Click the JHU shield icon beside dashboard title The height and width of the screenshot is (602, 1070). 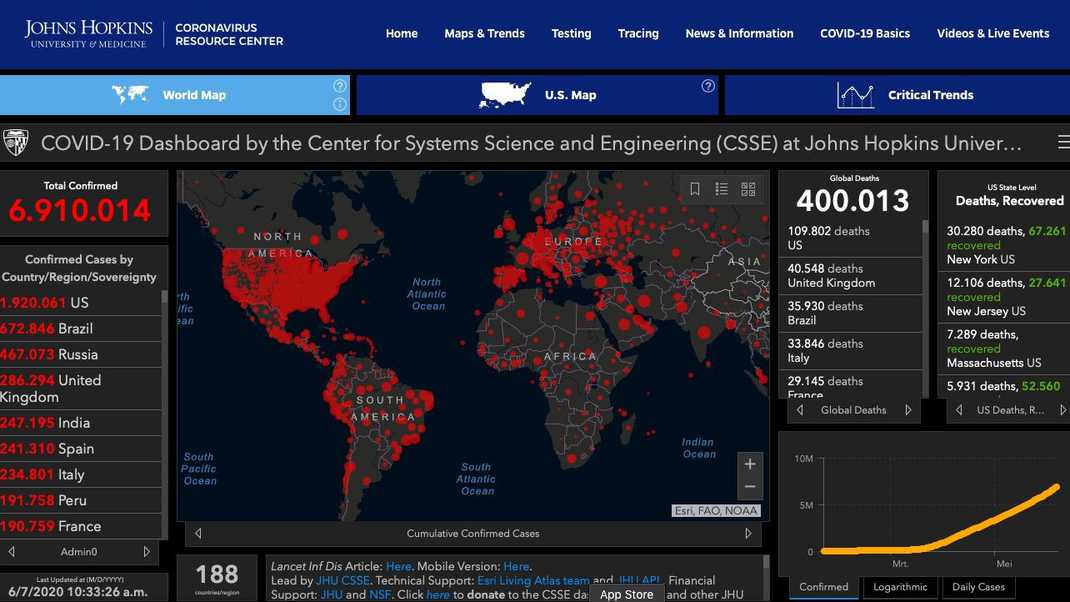[16, 143]
